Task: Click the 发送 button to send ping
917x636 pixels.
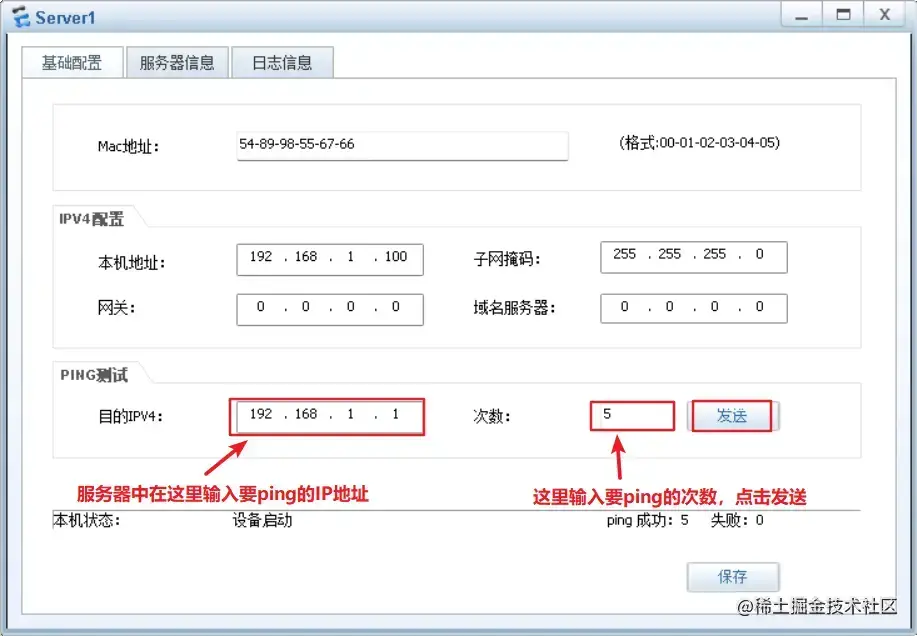Action: point(732,416)
